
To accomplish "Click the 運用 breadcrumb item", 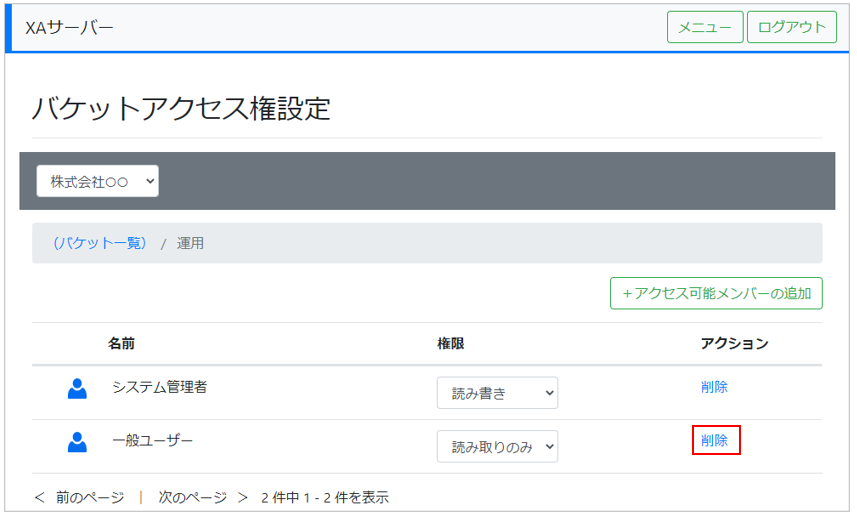I will (190, 243).
